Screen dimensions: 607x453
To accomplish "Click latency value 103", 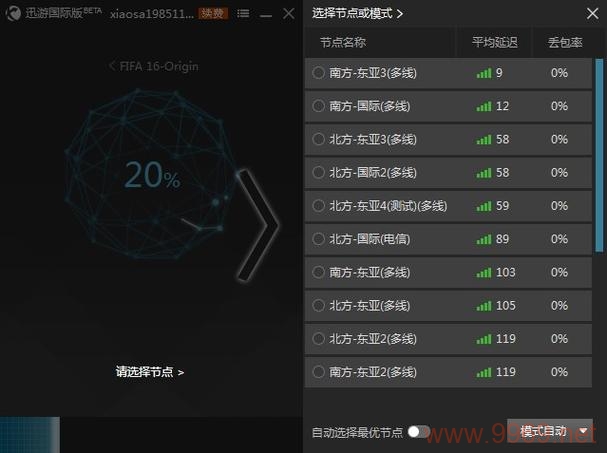I will point(506,272).
